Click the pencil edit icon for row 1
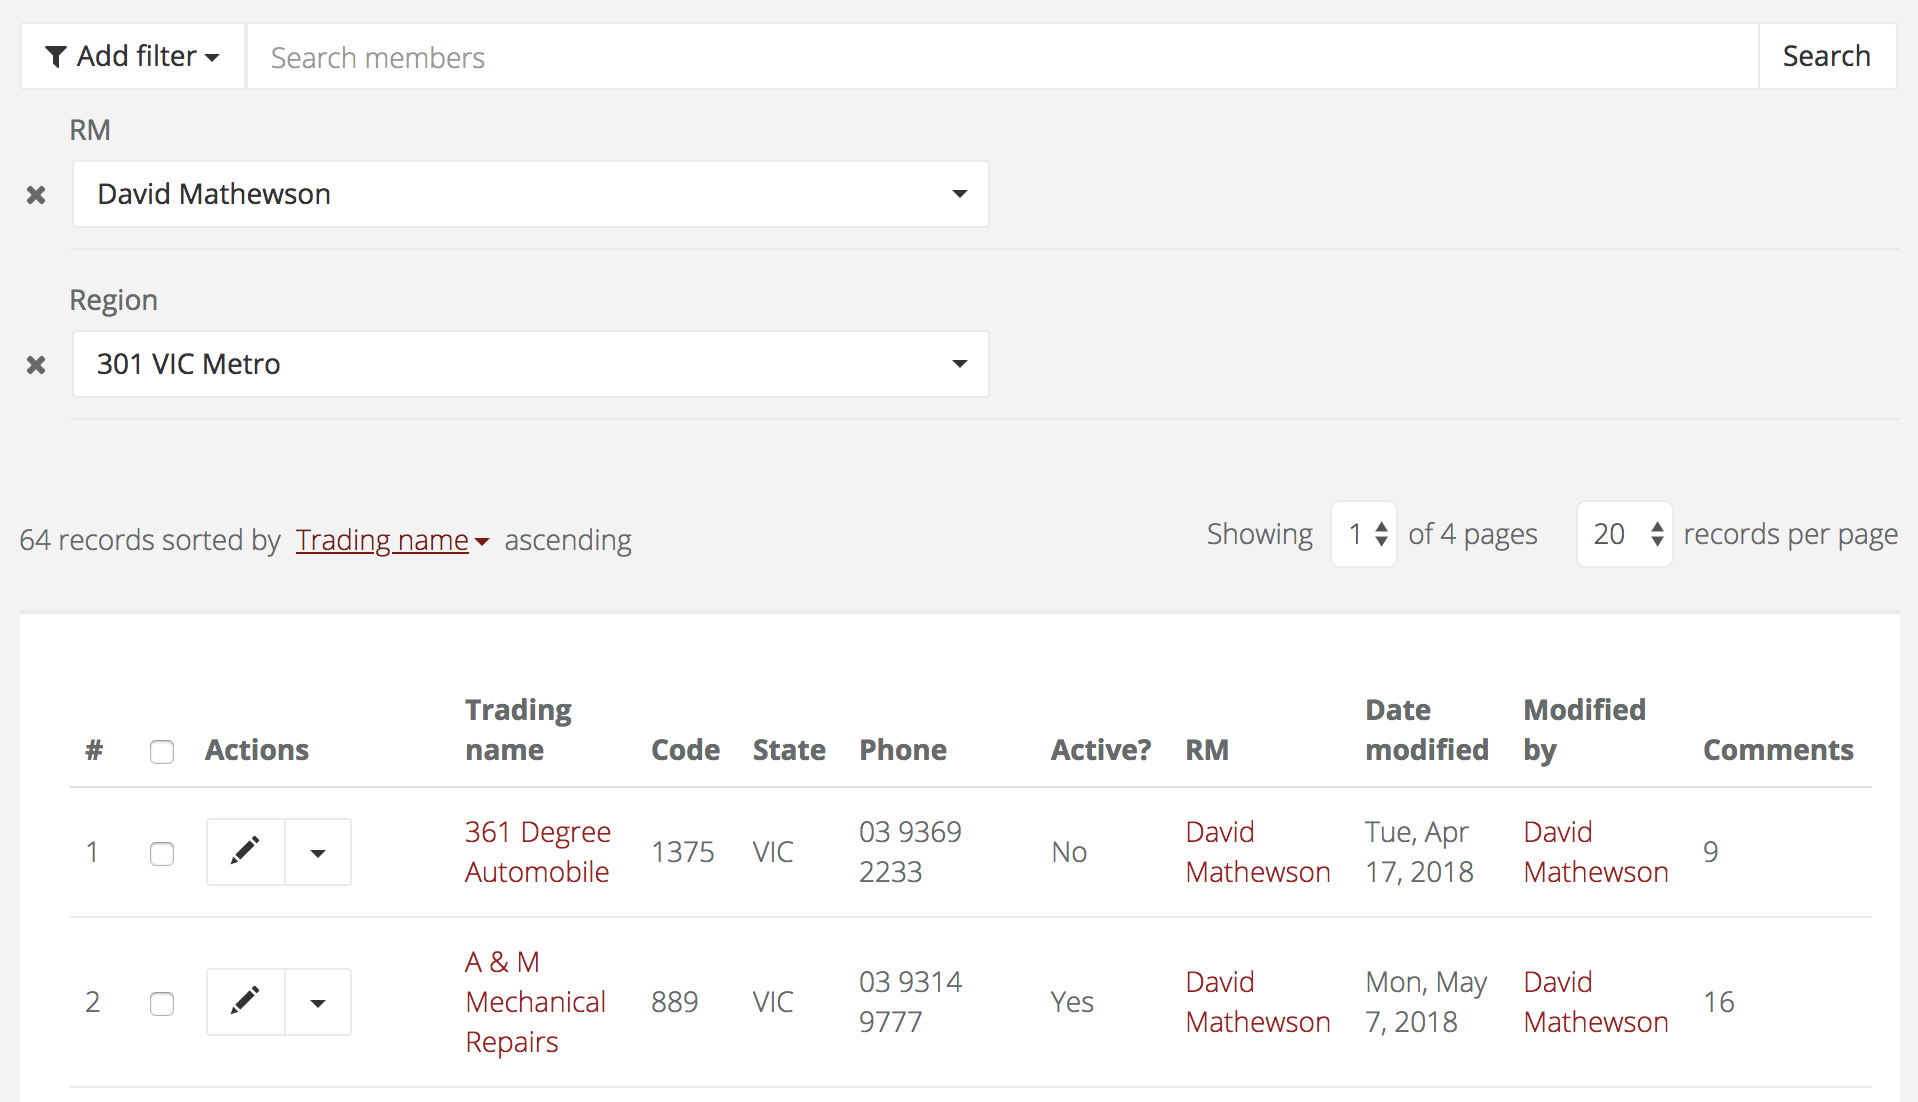 245,852
